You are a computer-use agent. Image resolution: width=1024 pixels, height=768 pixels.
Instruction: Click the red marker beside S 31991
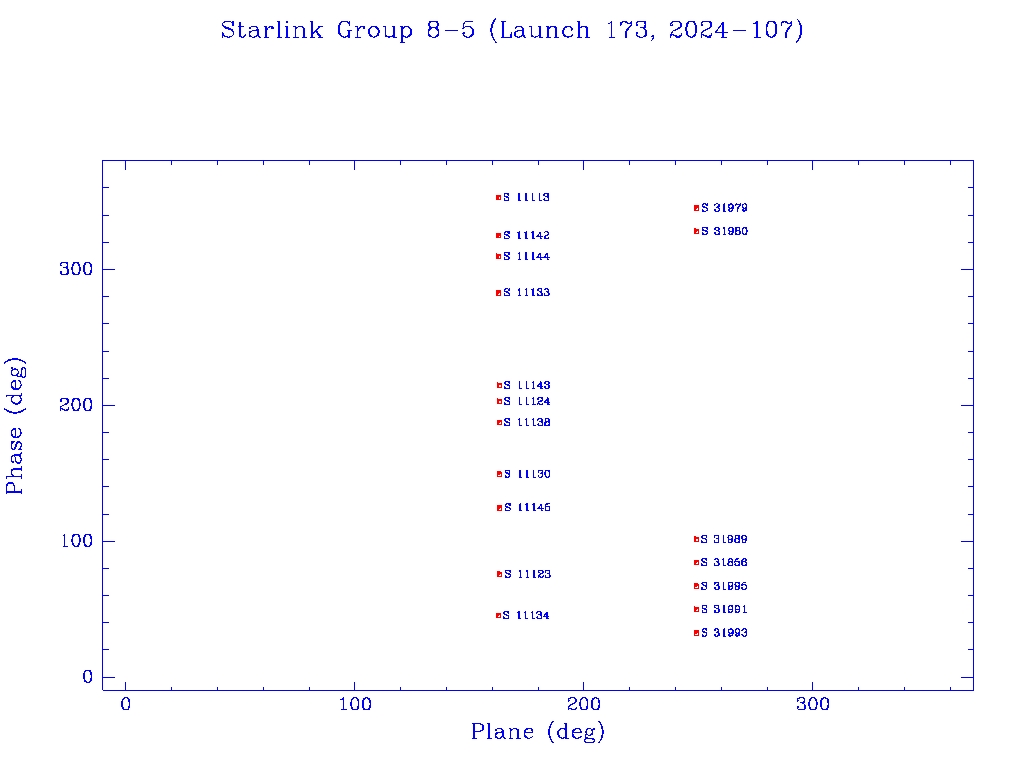point(696,609)
